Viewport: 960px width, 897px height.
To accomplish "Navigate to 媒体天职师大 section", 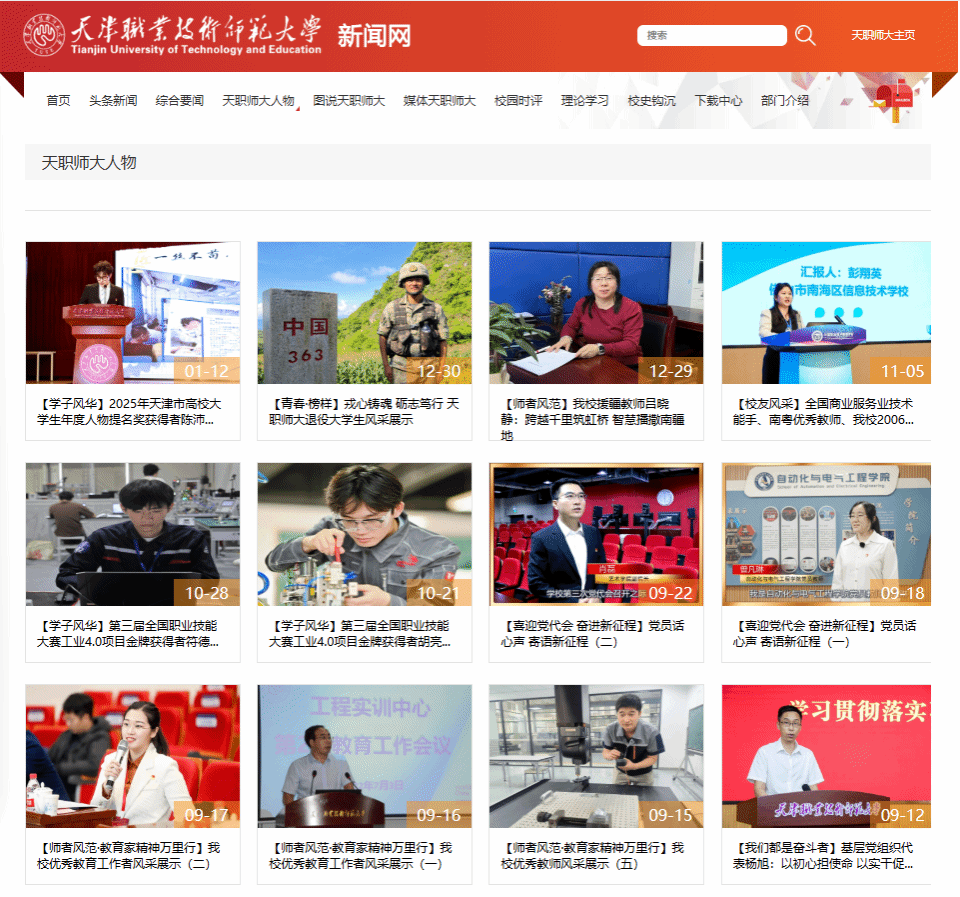I will point(439,100).
